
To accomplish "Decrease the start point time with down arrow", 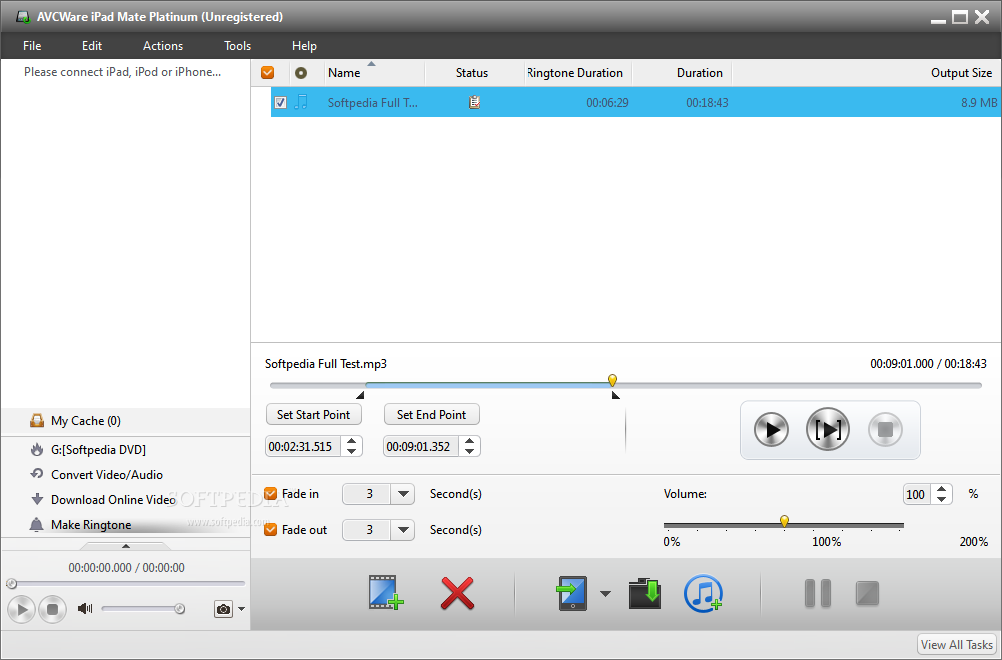I will tap(351, 452).
